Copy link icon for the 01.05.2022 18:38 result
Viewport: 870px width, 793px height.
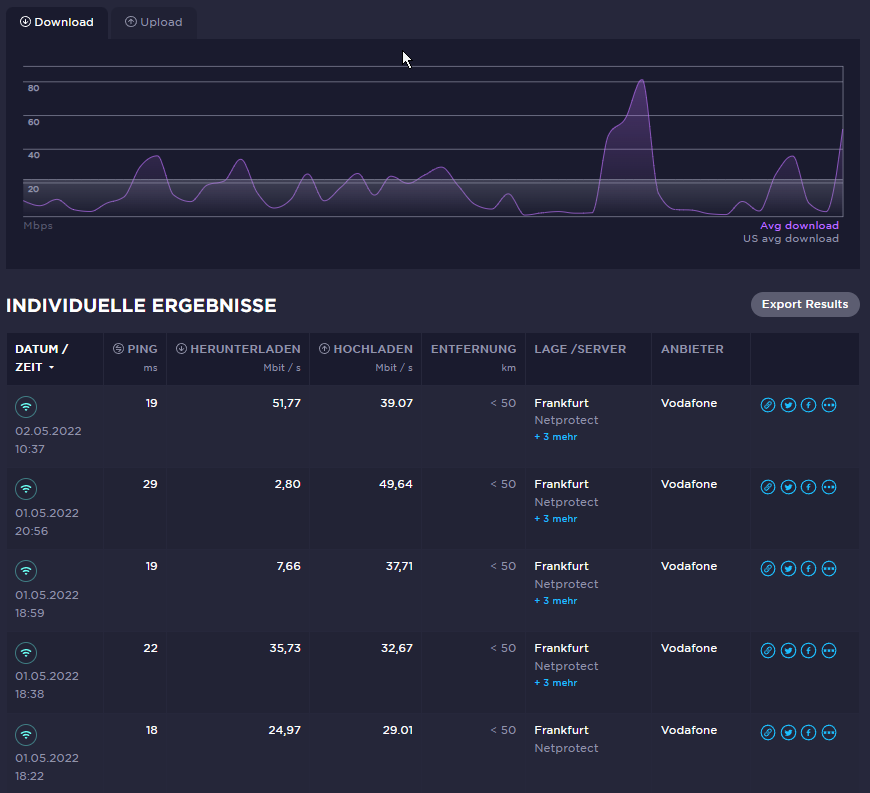[768, 651]
